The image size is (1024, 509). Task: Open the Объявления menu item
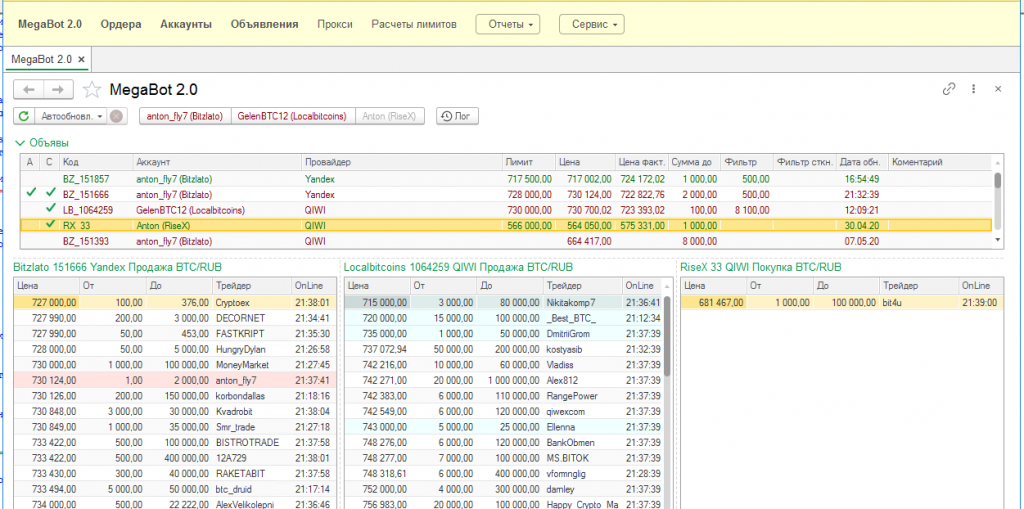(x=264, y=24)
